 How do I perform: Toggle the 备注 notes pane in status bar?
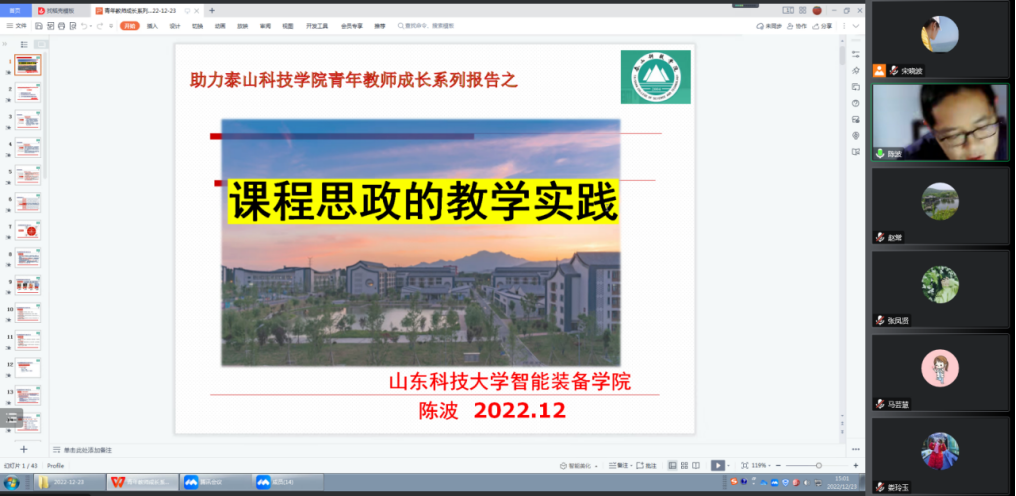tap(619, 466)
